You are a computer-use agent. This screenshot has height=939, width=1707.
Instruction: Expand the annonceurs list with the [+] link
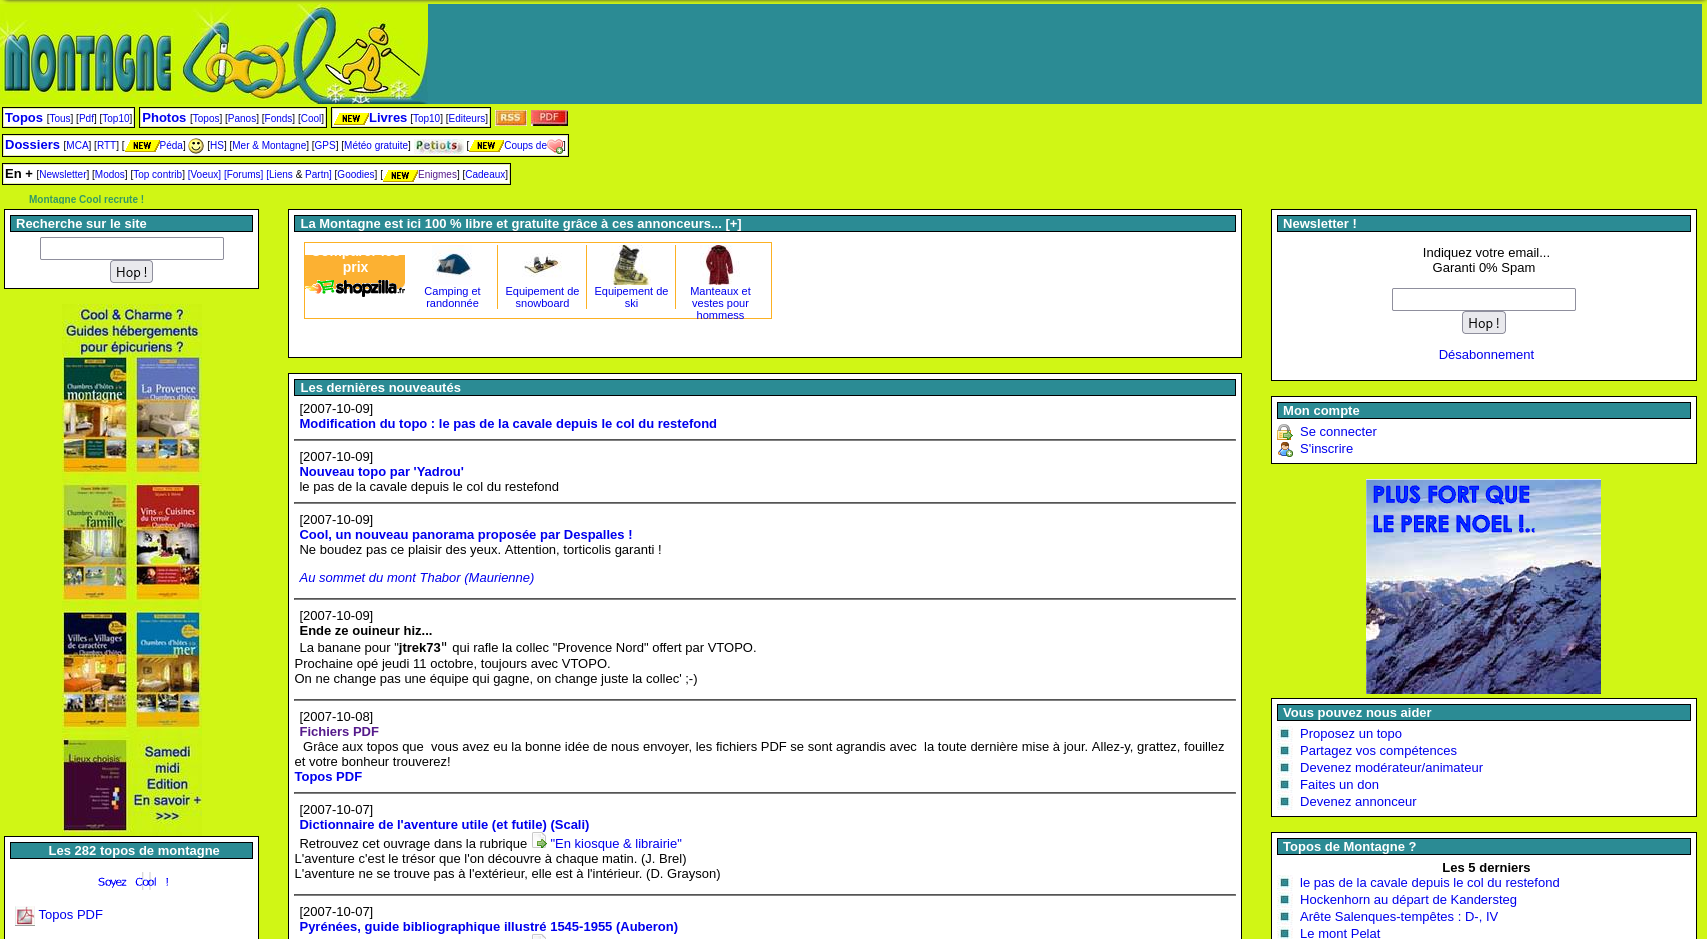pyautogui.click(x=735, y=223)
